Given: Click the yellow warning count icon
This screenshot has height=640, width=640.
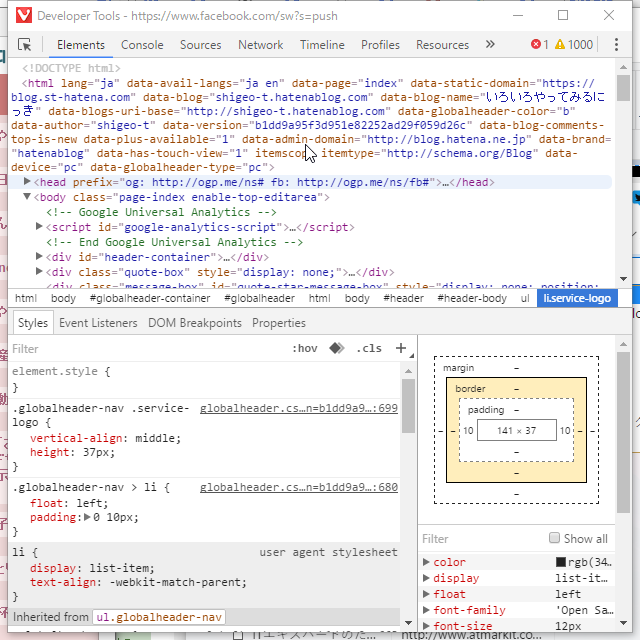Looking at the screenshot, I should click(560, 44).
